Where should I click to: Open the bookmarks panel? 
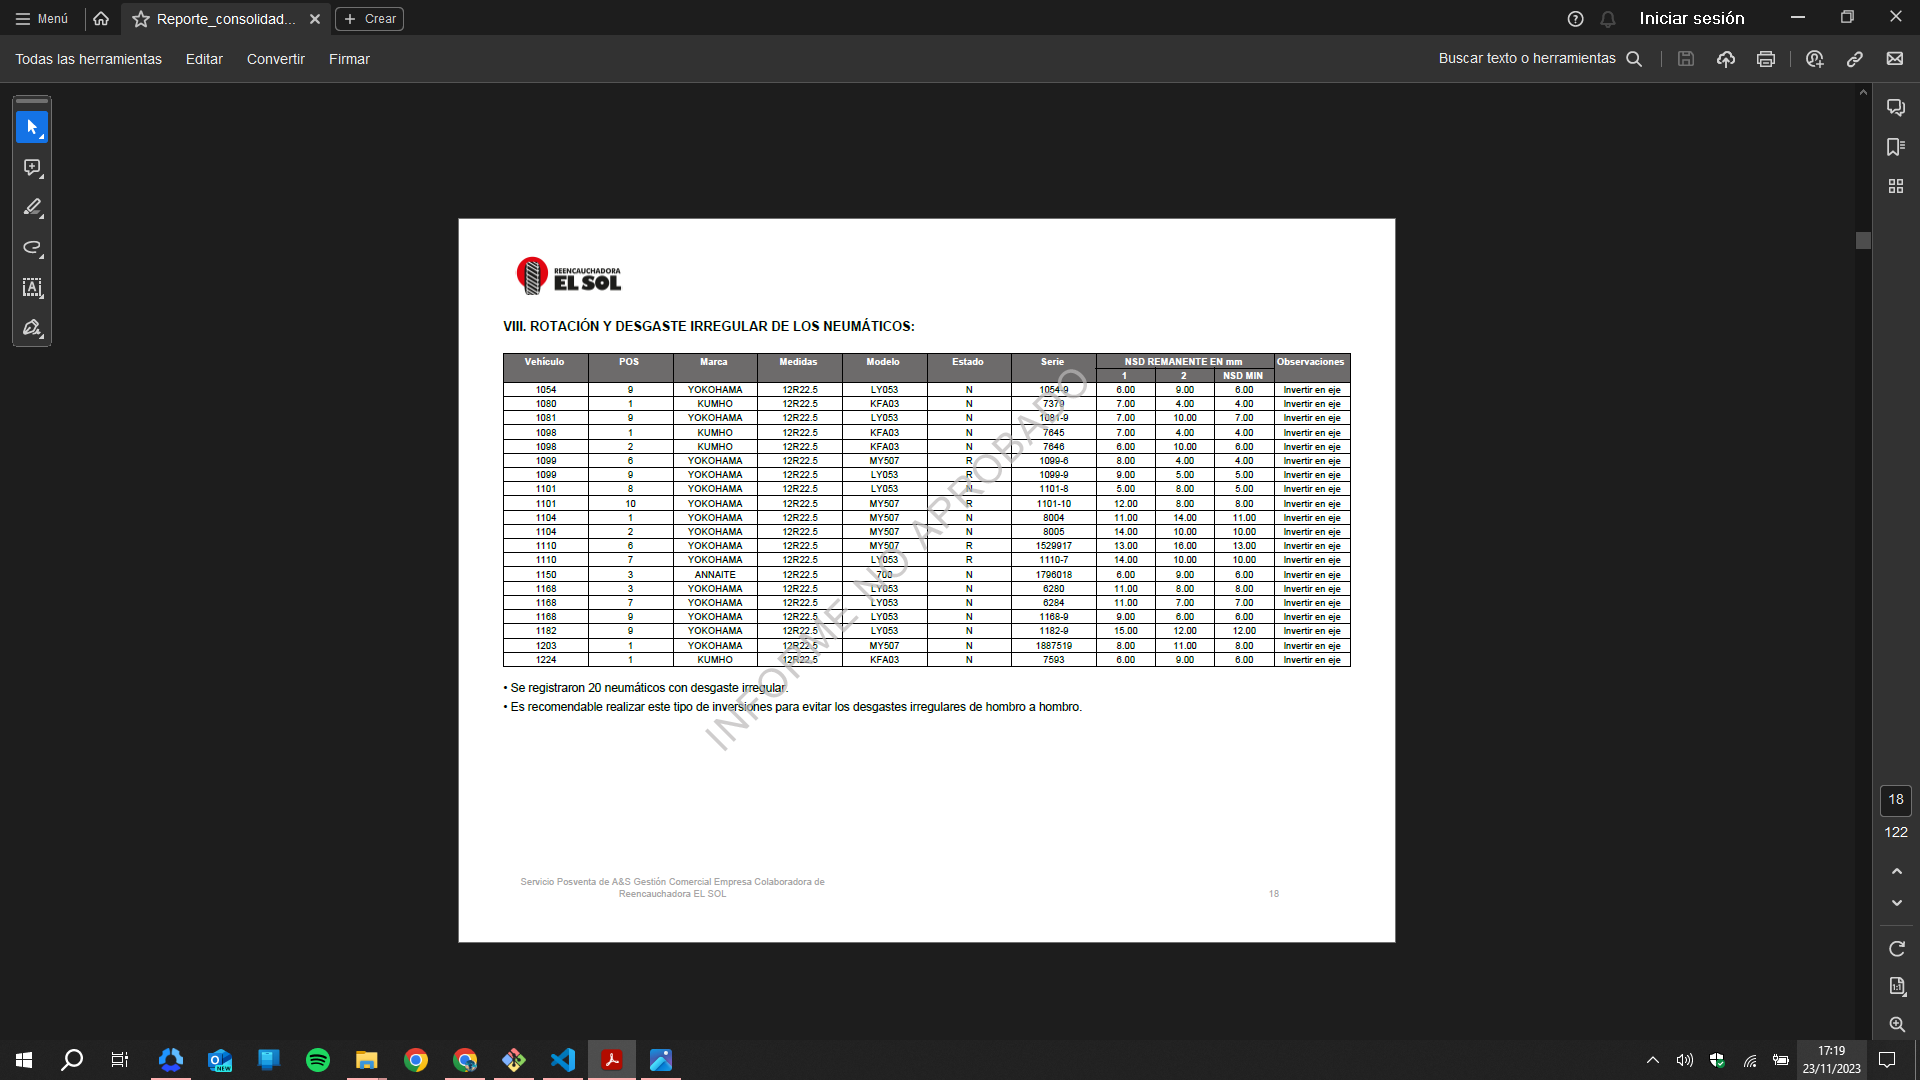tap(1895, 147)
